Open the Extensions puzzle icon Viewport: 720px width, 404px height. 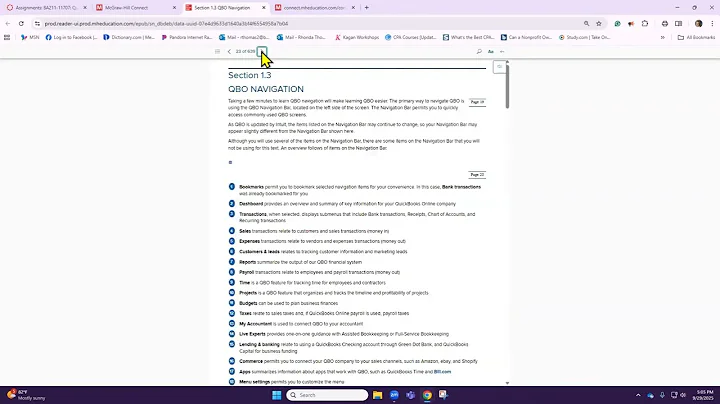645,23
